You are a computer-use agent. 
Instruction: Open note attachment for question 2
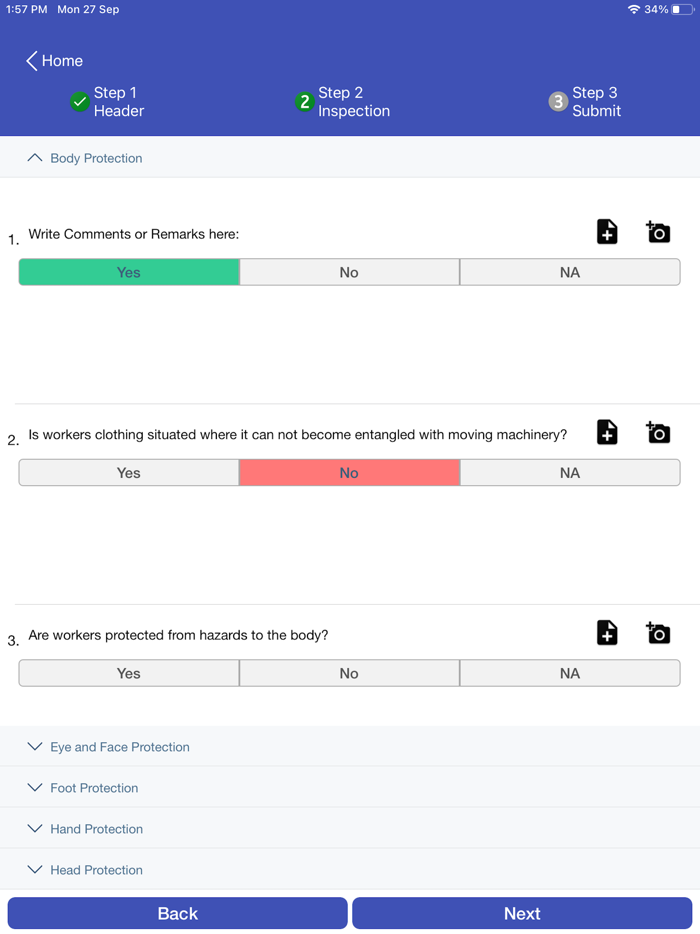click(x=607, y=432)
